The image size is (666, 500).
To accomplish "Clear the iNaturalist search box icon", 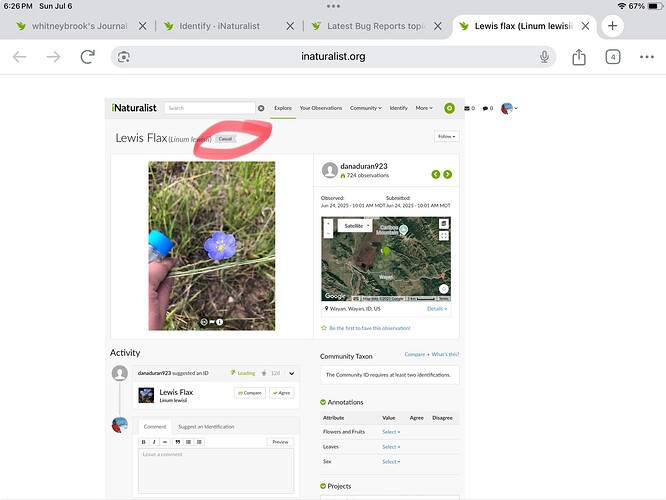I will 261,108.
